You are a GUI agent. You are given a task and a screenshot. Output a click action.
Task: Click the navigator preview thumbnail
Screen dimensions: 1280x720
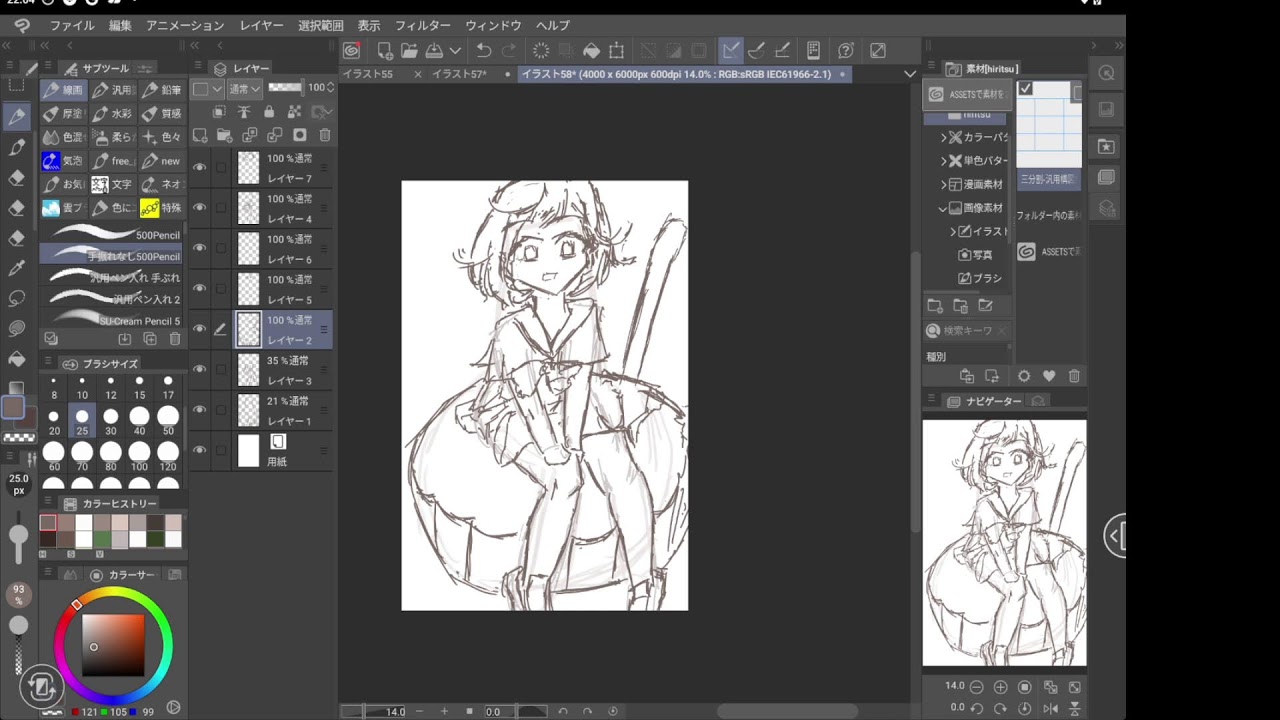coord(1004,542)
